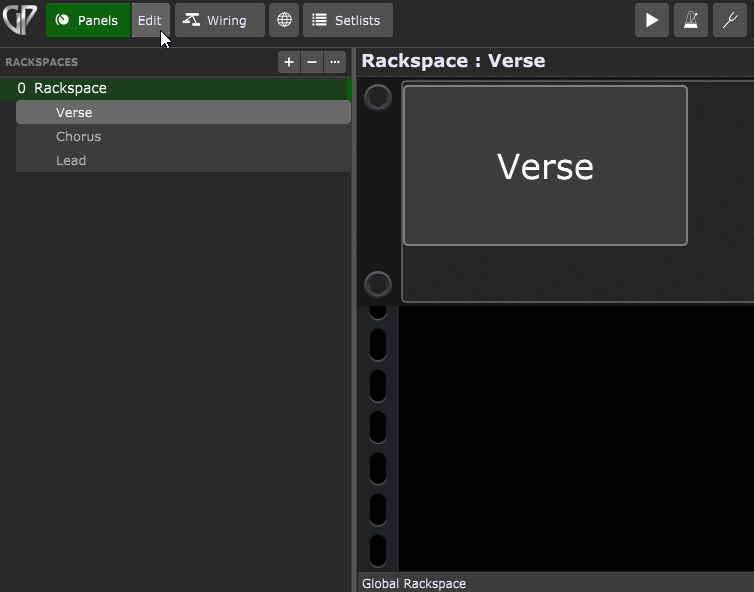
Task: Open the rackspaces more options menu
Action: [x=335, y=62]
